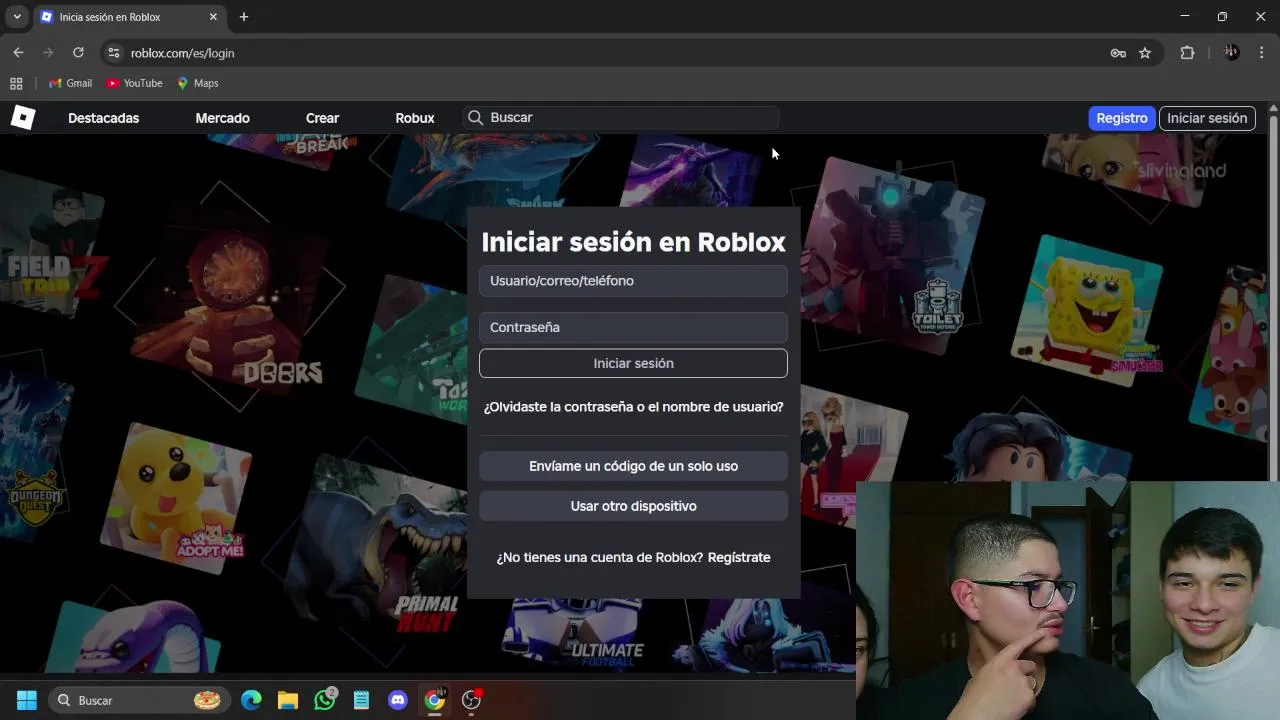Click the Regístrate link

pos(739,557)
